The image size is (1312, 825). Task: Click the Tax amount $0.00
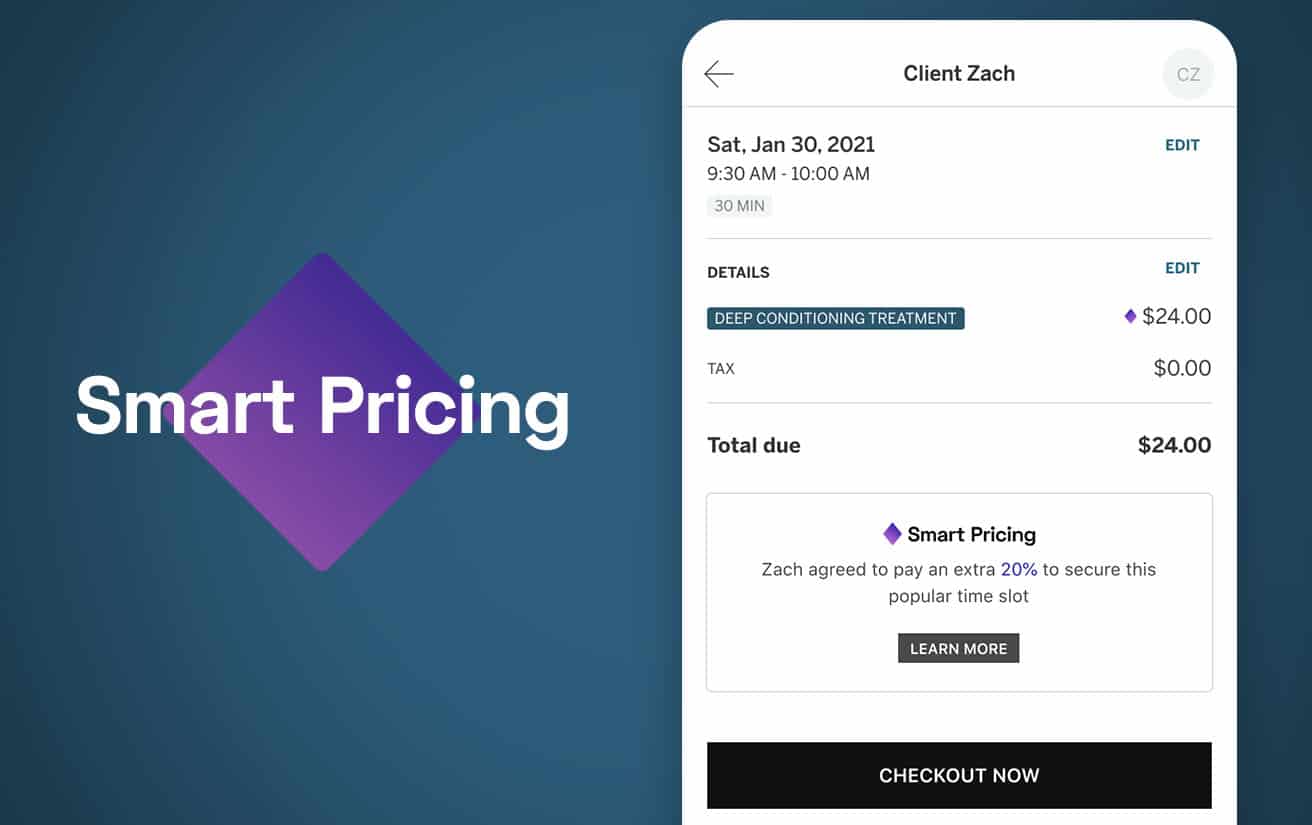1182,368
